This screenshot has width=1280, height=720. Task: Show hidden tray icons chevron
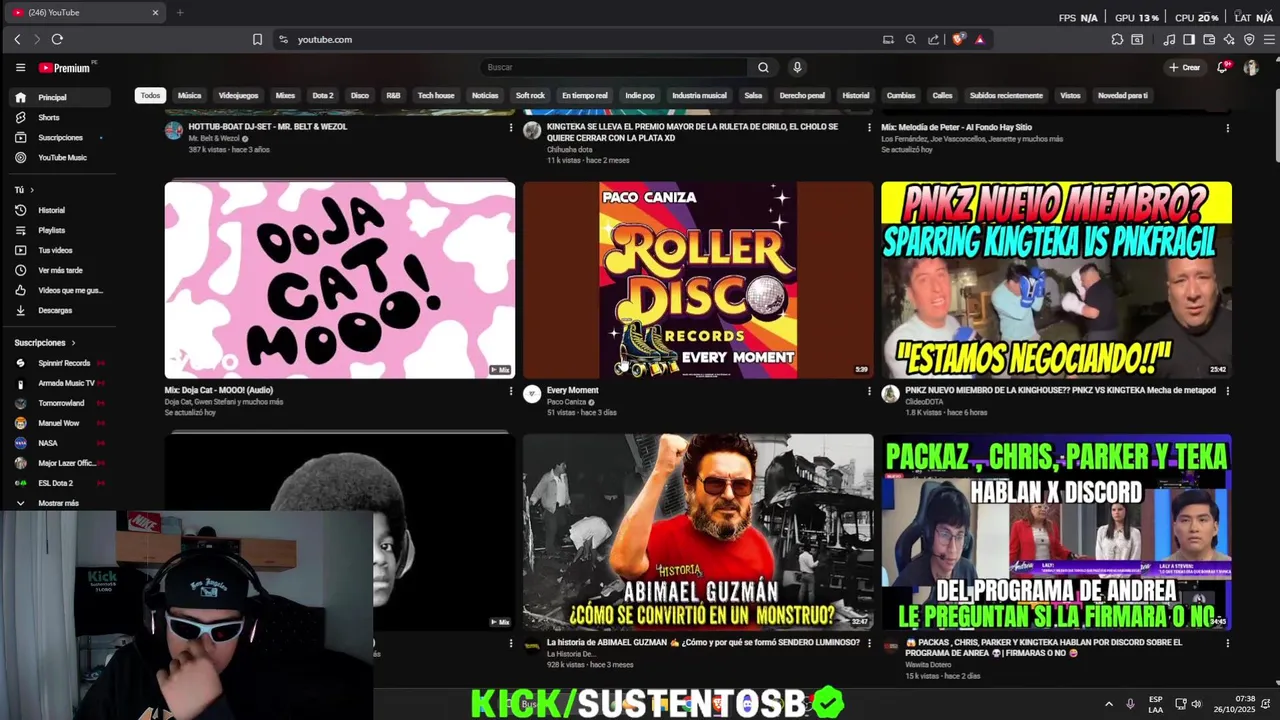(x=1108, y=704)
